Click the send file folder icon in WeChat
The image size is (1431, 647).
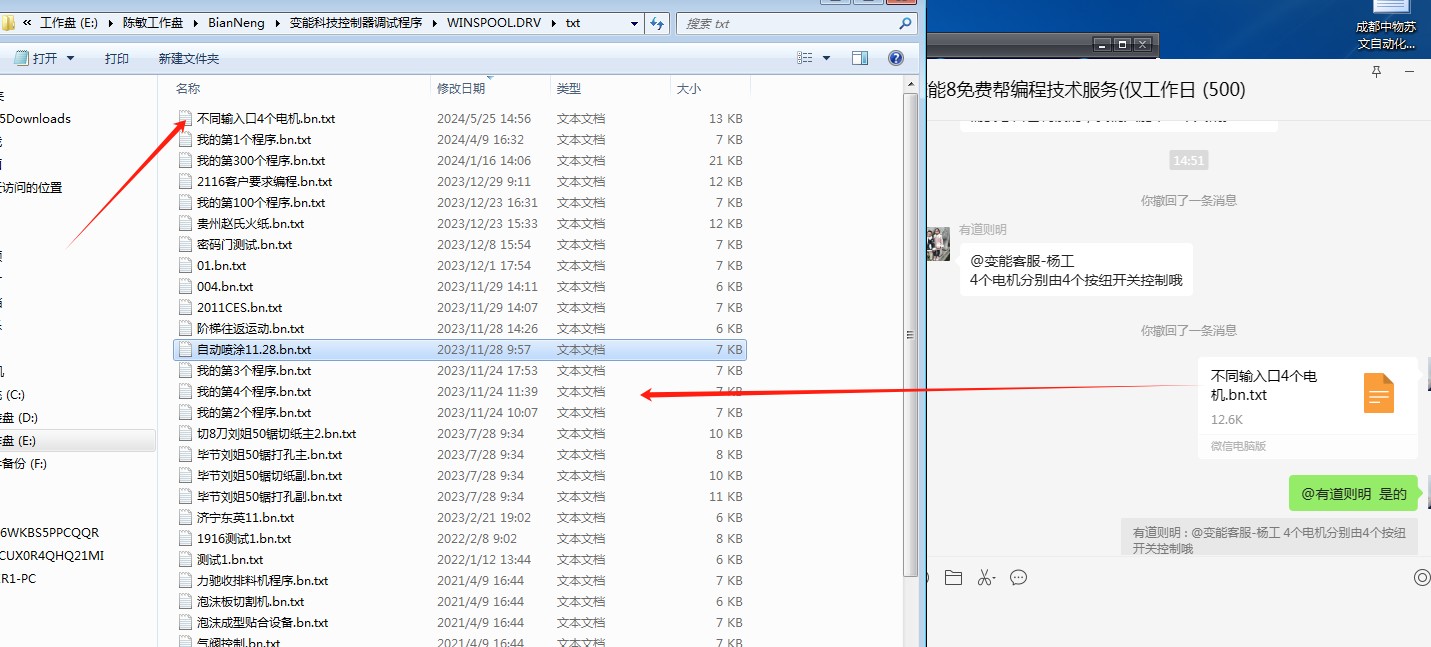coord(953,577)
